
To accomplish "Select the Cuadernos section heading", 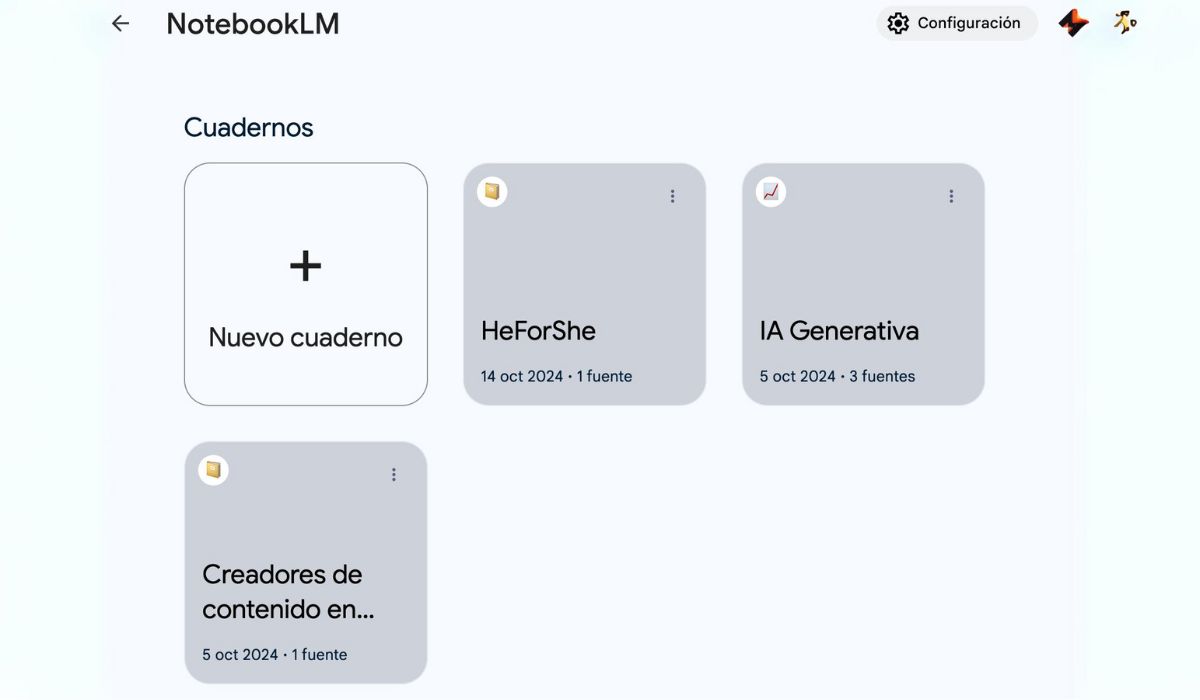I will (x=248, y=127).
